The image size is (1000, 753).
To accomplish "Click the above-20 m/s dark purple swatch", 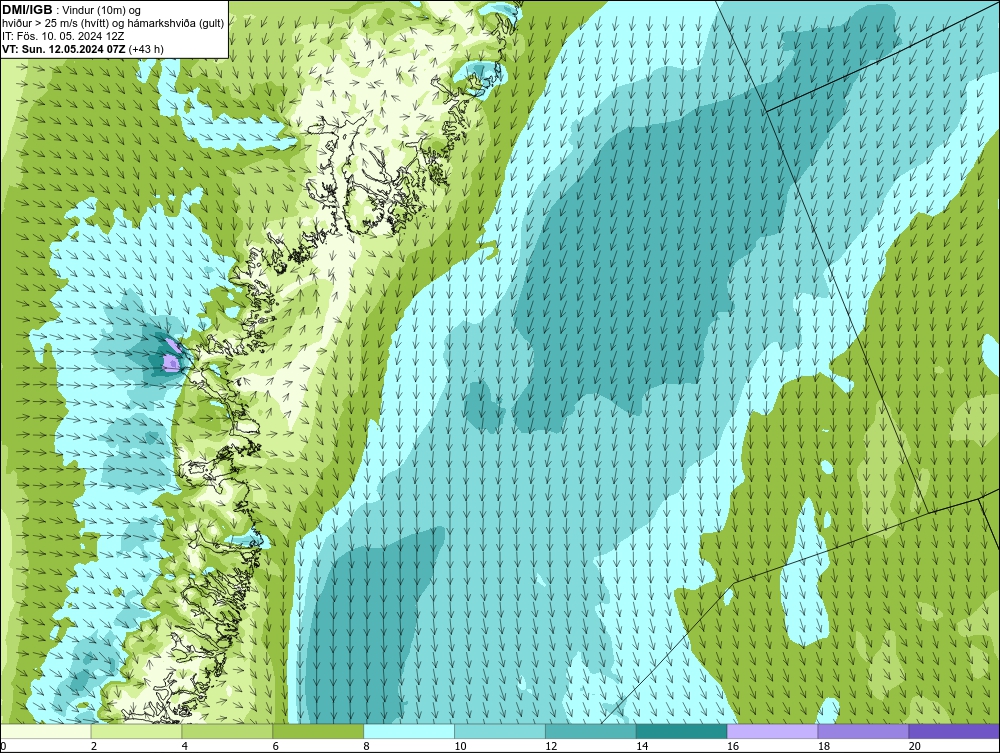I will tap(954, 731).
